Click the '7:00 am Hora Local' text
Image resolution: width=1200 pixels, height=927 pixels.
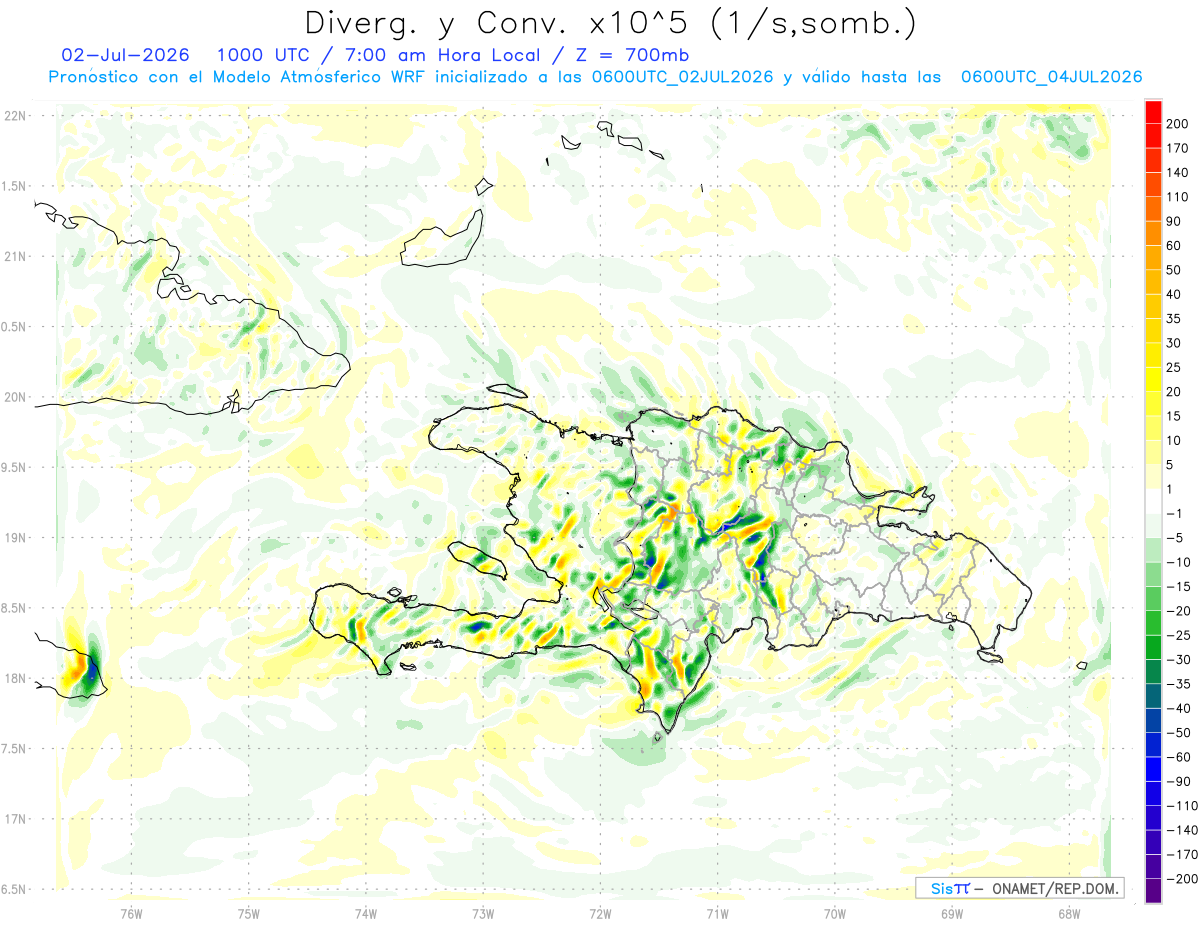click(442, 54)
